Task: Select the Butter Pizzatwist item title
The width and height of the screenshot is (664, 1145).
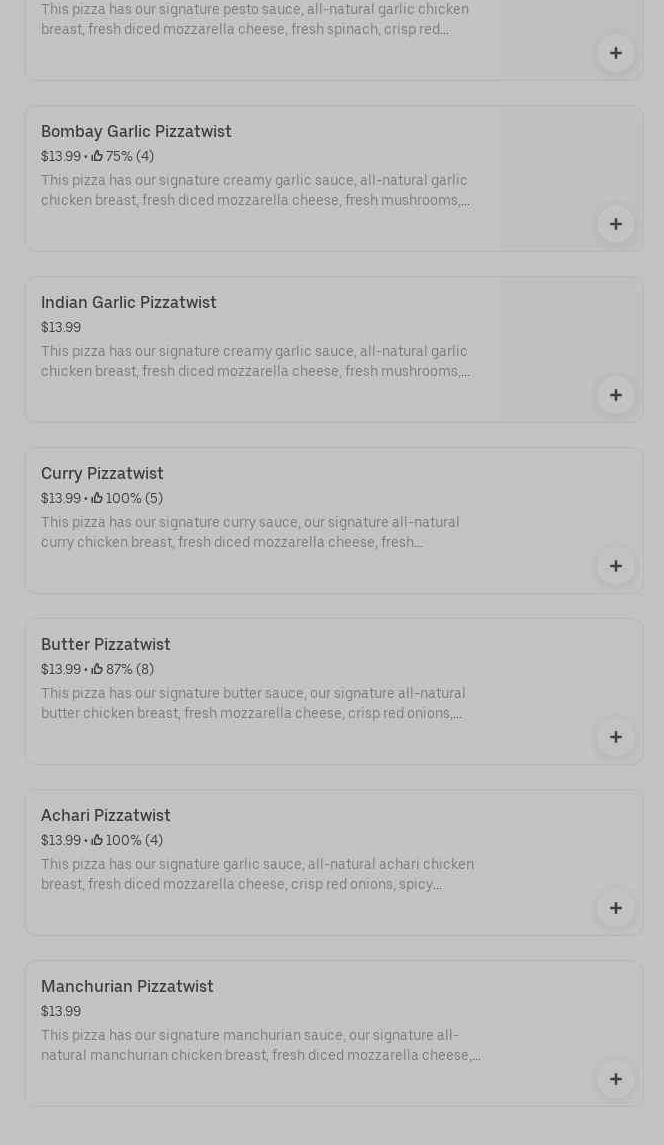Action: (x=106, y=645)
